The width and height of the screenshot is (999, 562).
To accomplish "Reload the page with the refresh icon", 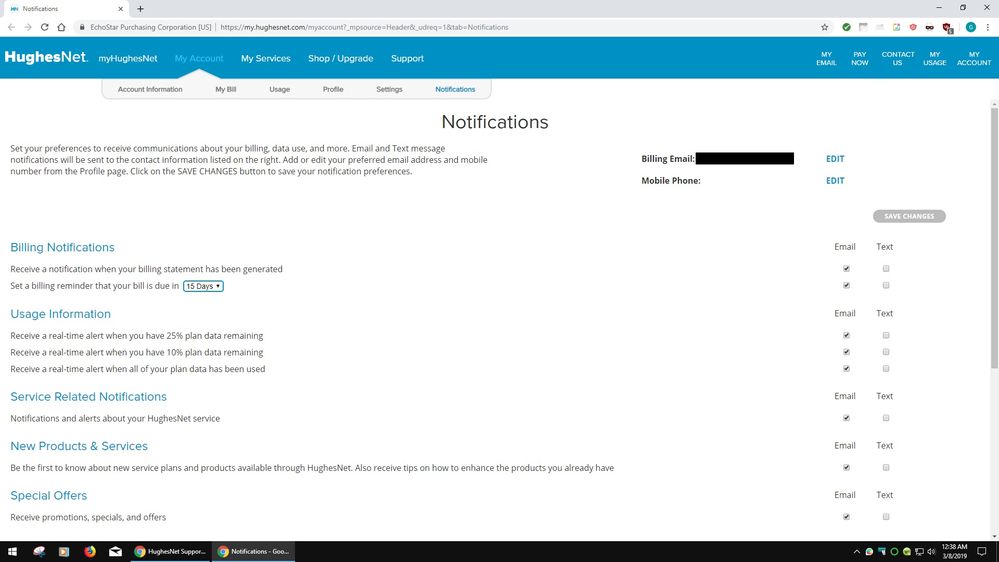I will [x=45, y=27].
